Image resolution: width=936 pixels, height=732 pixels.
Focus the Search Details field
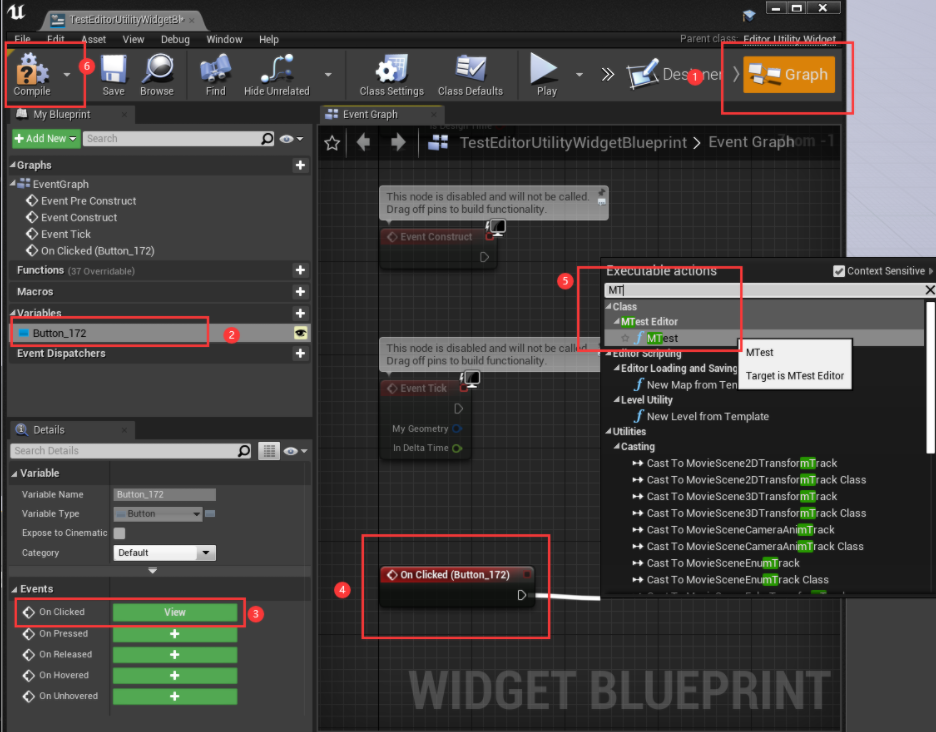coord(125,451)
